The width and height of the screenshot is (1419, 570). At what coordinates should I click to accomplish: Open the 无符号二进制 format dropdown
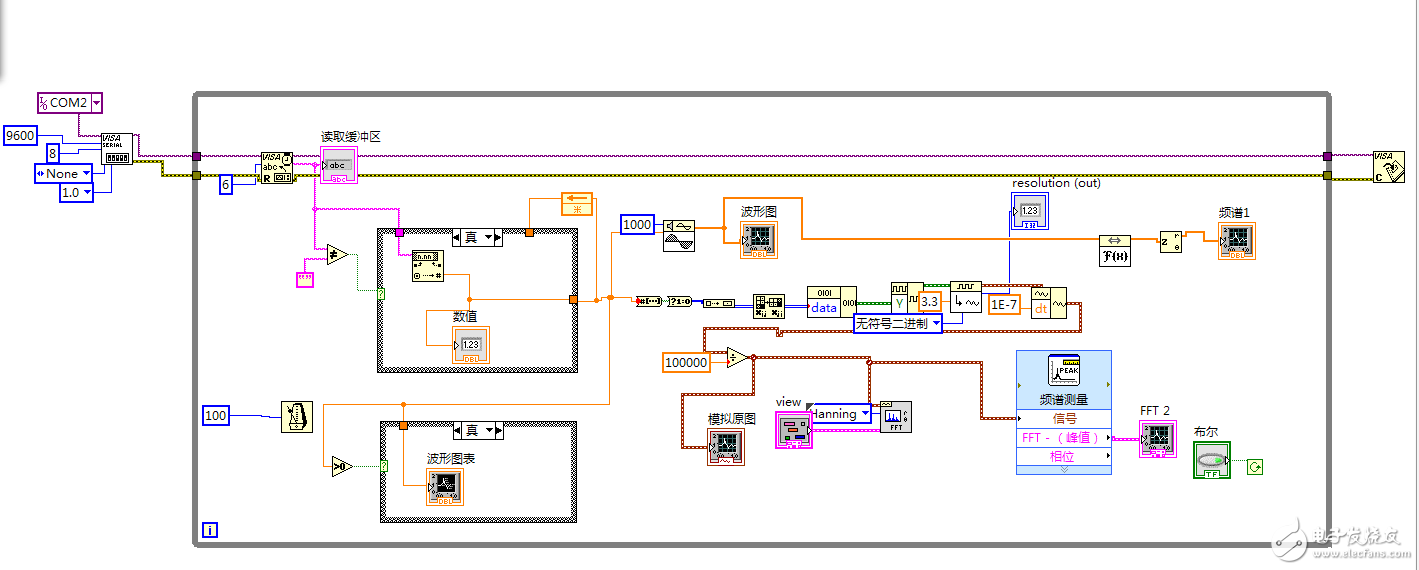point(898,323)
